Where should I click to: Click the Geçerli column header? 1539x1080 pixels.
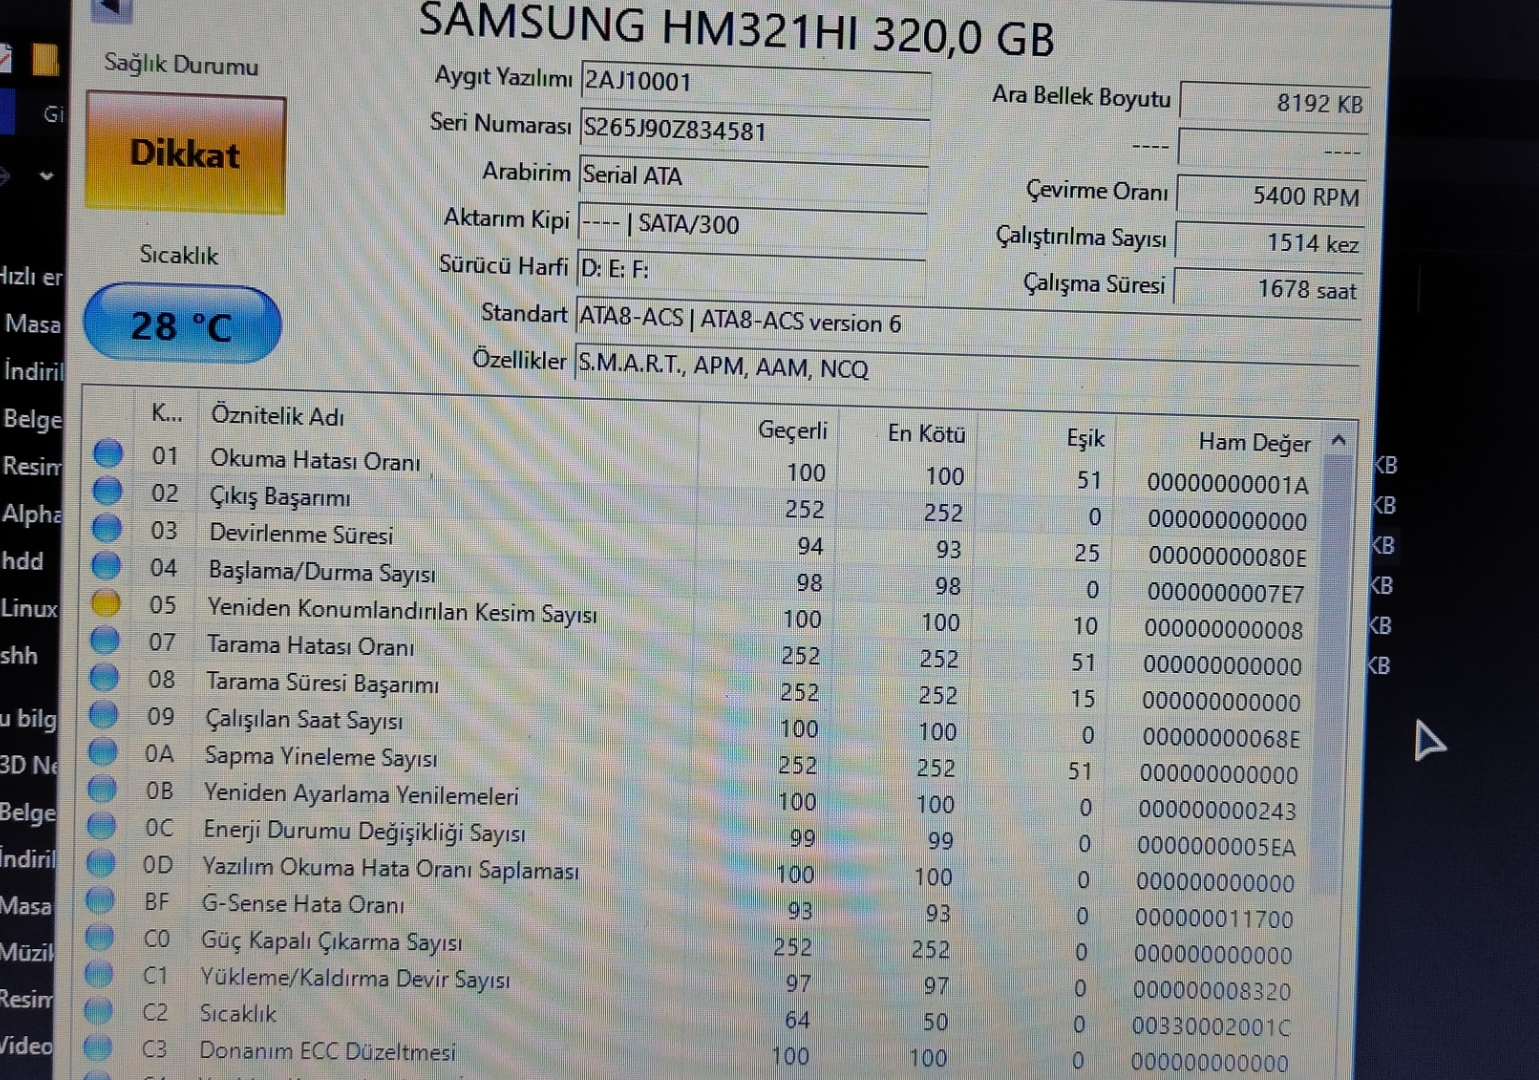(x=792, y=430)
